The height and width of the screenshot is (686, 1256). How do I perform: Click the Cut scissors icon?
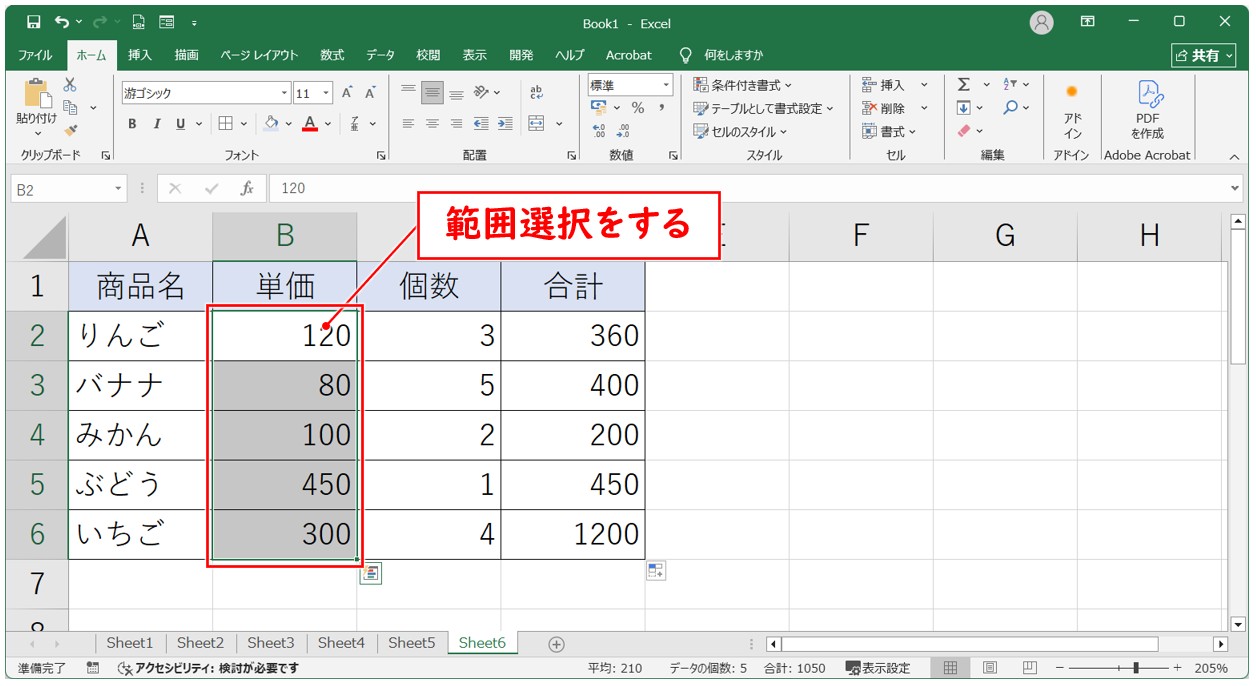tap(70, 86)
